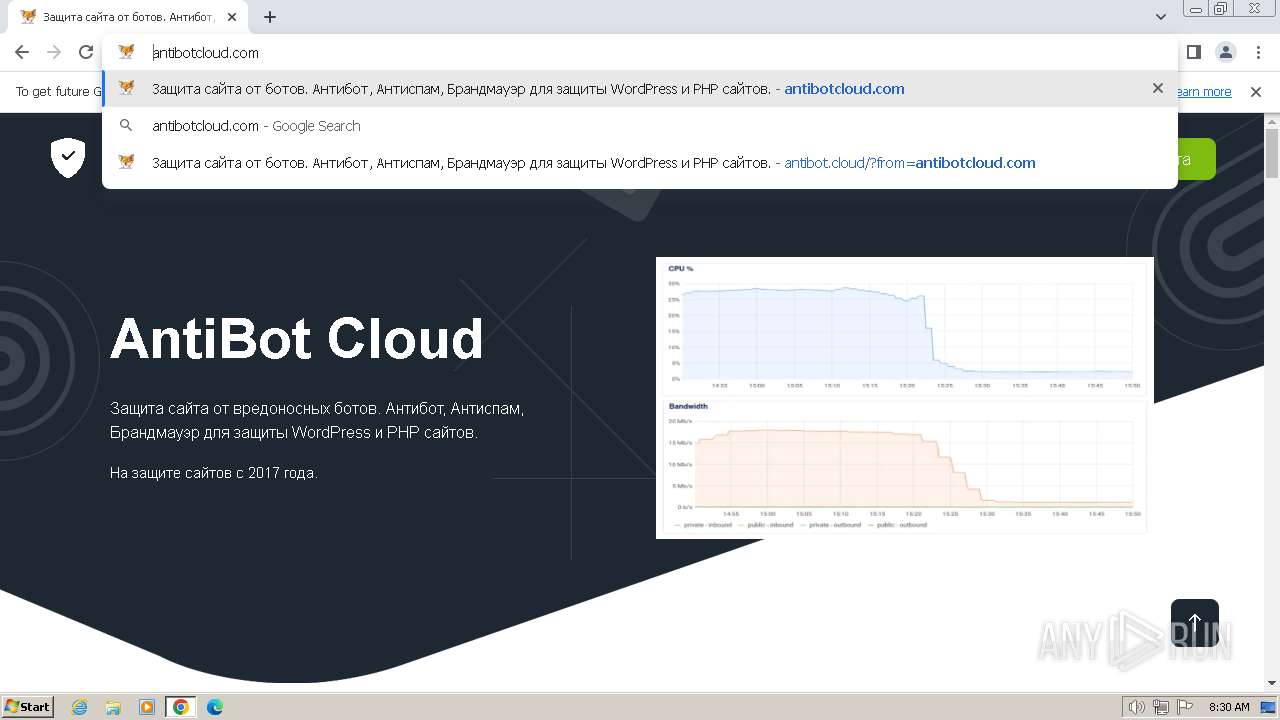Close the AntiBot browser tab
Screen dimensions: 1280x720
pos(232,17)
